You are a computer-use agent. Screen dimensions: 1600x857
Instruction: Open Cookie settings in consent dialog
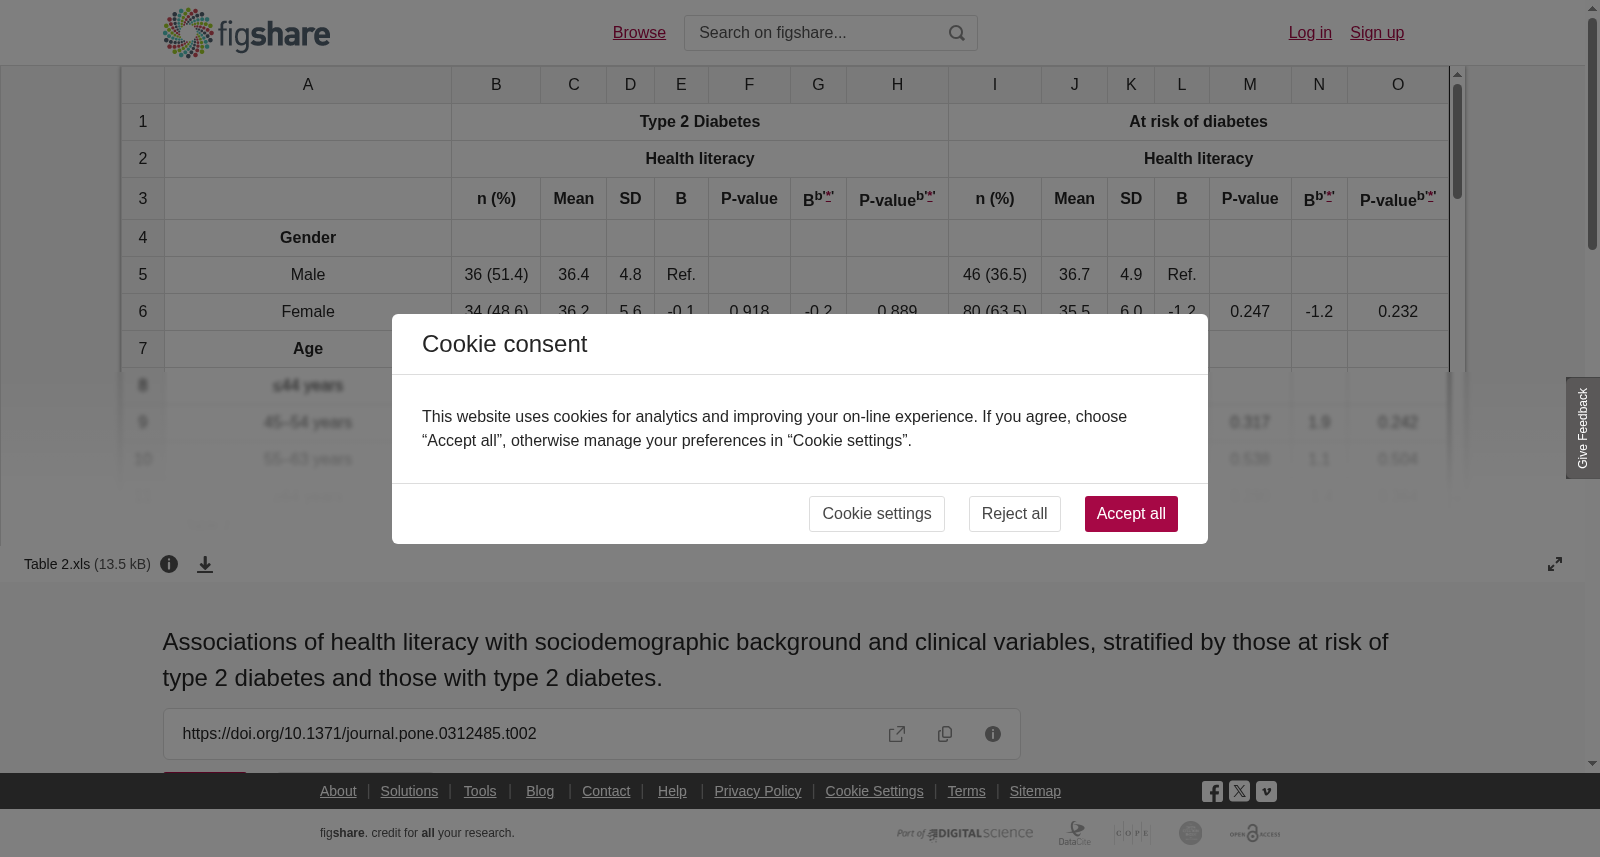(x=876, y=514)
